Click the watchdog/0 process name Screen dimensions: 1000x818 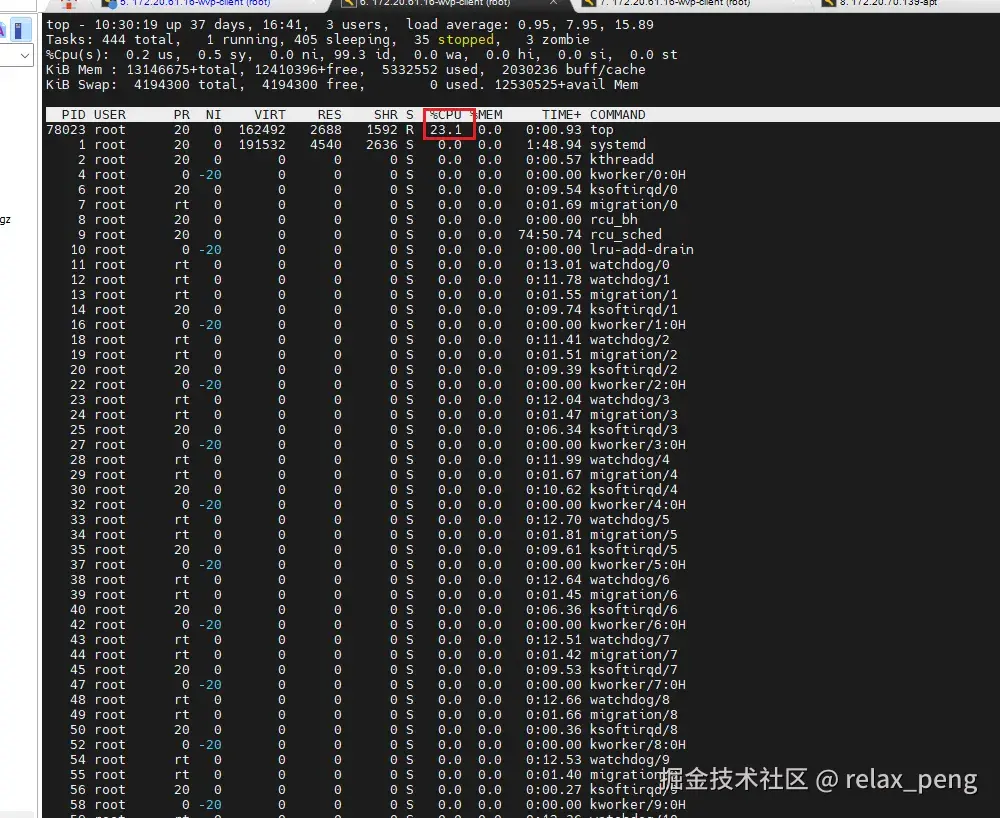pos(629,265)
